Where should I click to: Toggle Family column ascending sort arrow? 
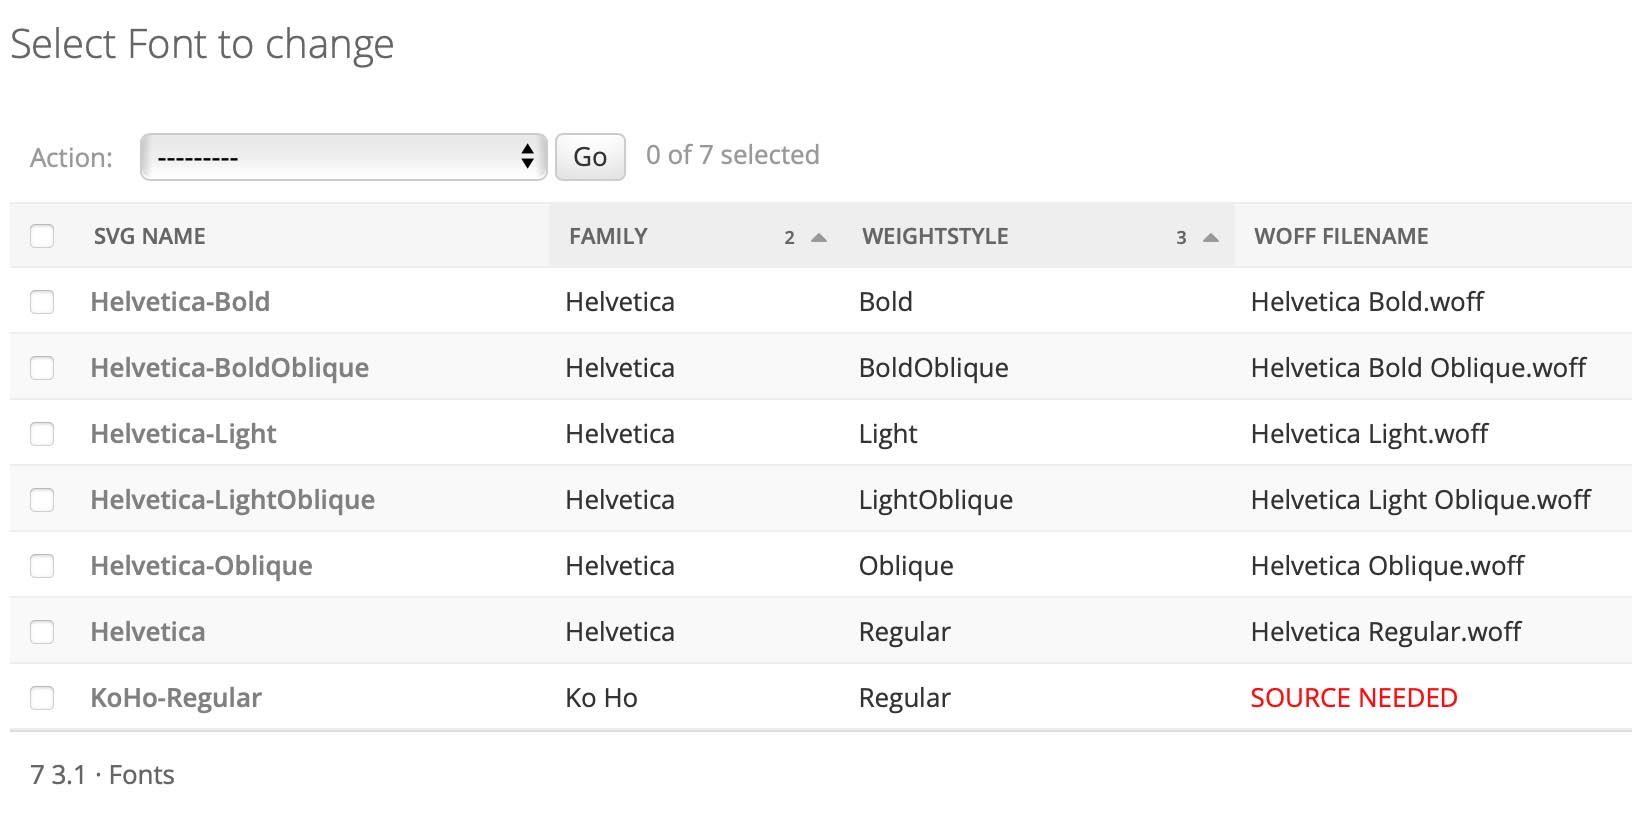pyautogui.click(x=819, y=238)
